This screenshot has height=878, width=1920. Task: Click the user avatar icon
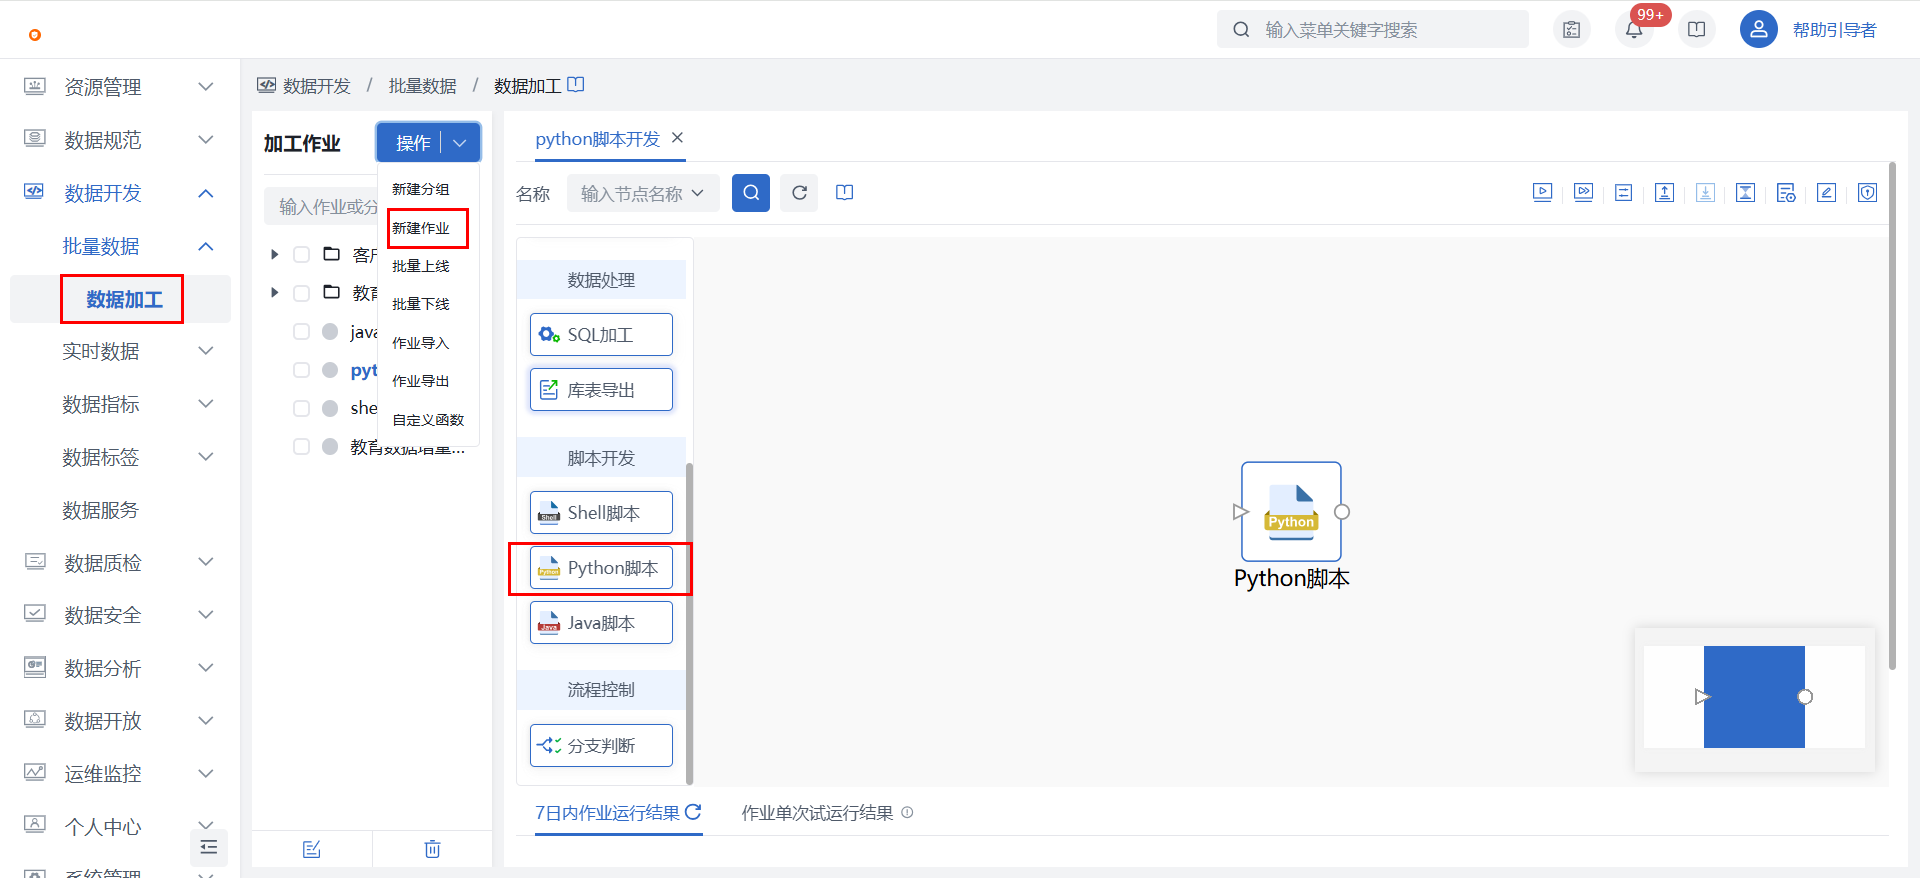(x=1758, y=30)
